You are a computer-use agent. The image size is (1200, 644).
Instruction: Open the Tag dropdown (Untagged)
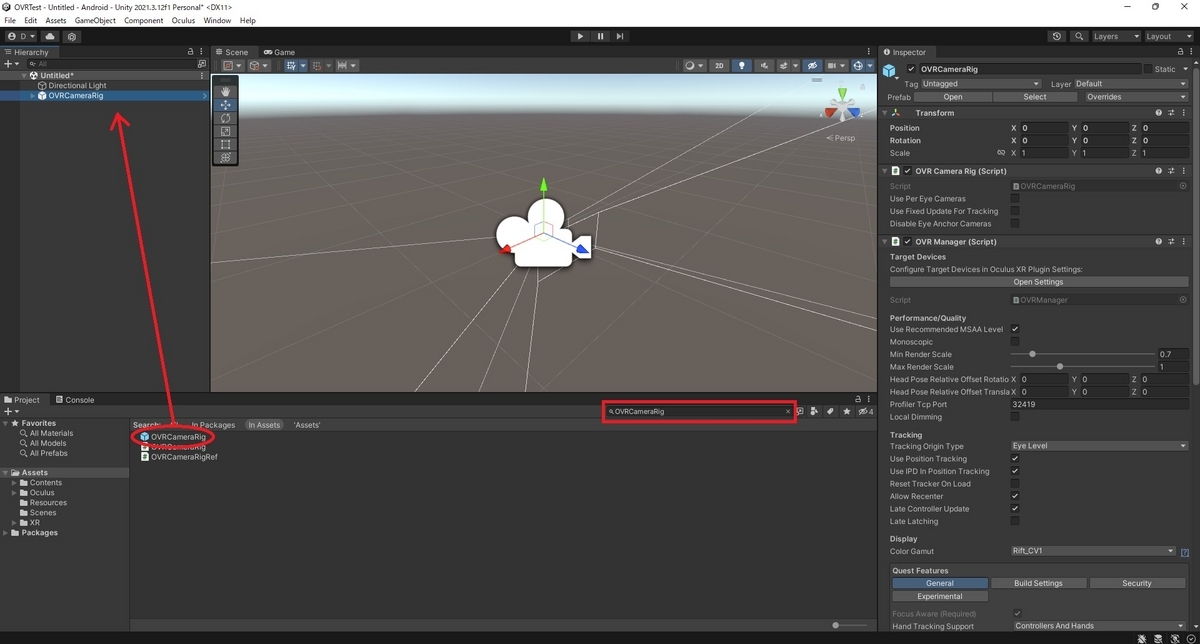[x=981, y=84]
